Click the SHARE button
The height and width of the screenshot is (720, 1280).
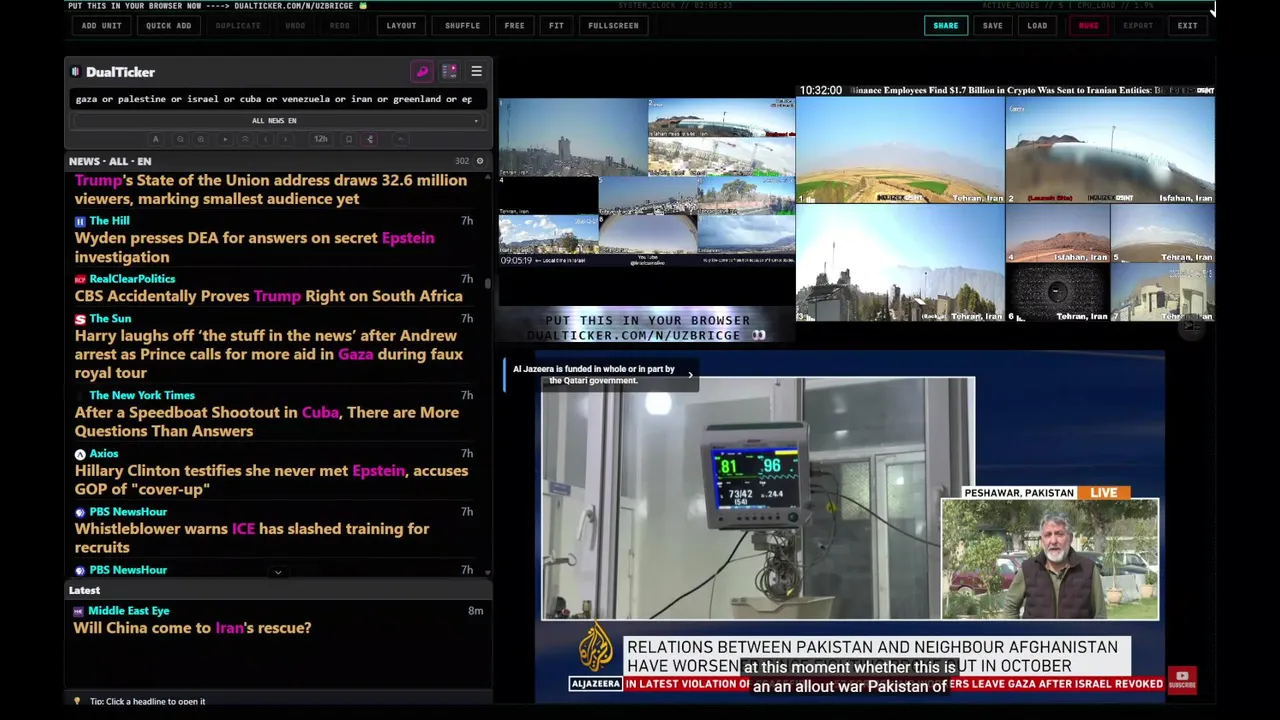click(x=945, y=25)
